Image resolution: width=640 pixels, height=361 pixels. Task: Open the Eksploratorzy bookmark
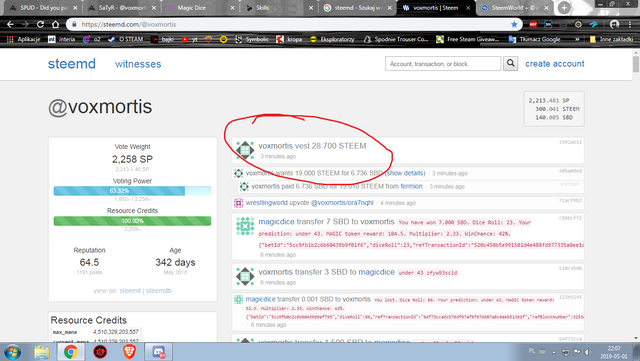pos(333,39)
